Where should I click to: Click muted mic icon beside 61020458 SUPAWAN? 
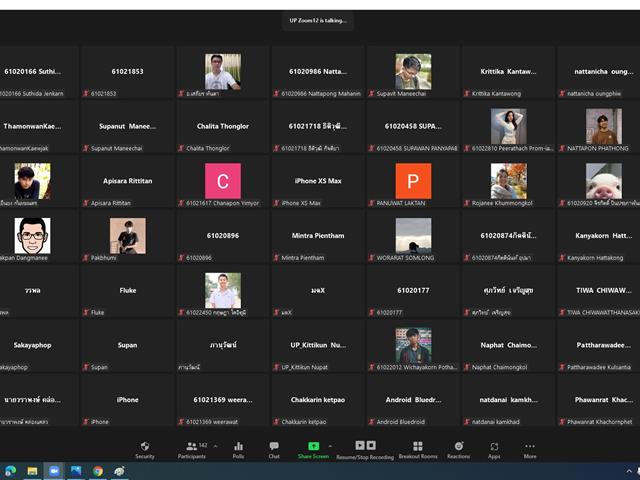coord(371,148)
